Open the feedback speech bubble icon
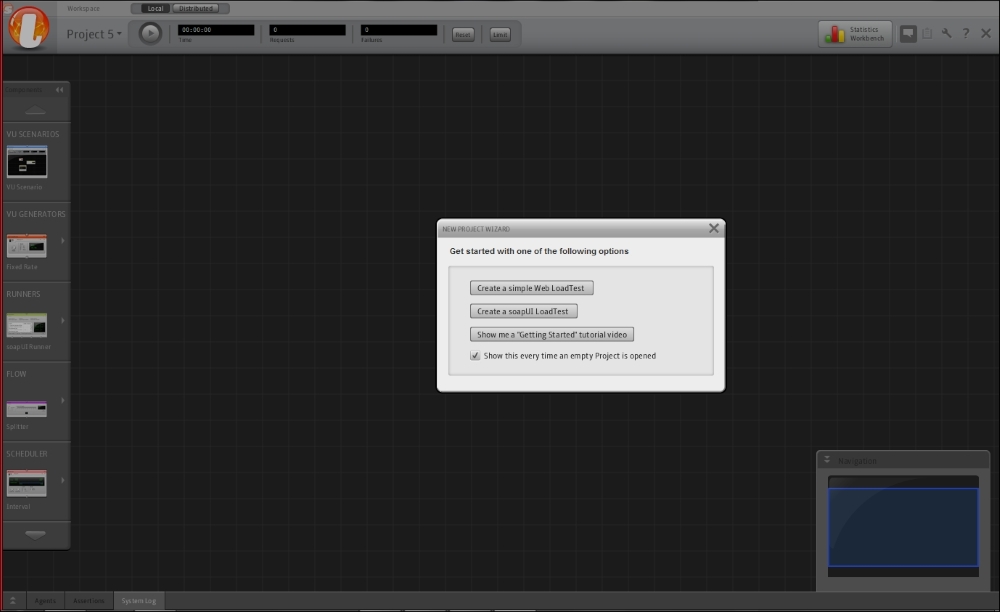This screenshot has width=1000, height=612. click(x=908, y=33)
